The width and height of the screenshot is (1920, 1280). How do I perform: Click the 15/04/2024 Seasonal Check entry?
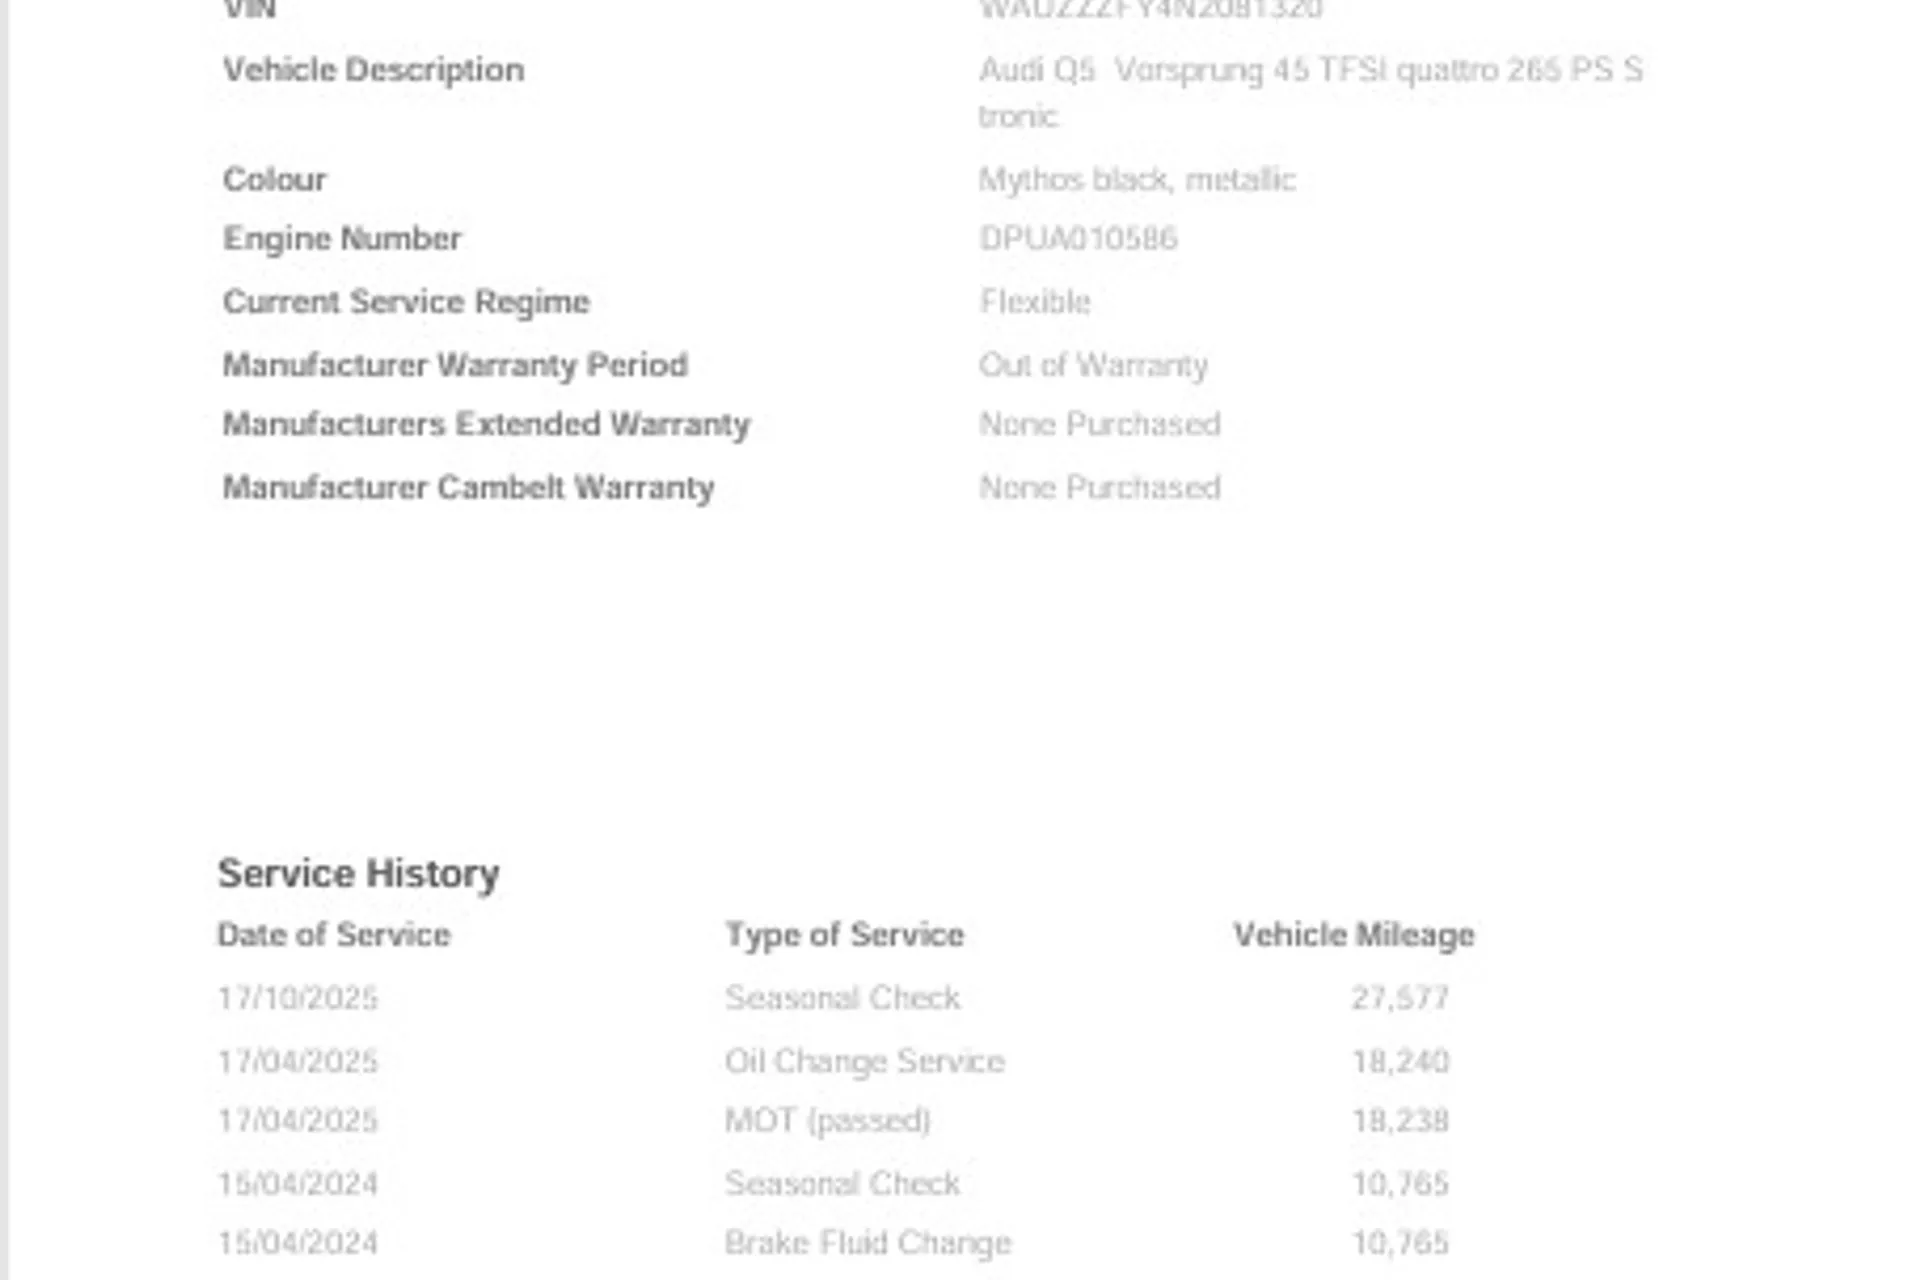(x=843, y=1184)
